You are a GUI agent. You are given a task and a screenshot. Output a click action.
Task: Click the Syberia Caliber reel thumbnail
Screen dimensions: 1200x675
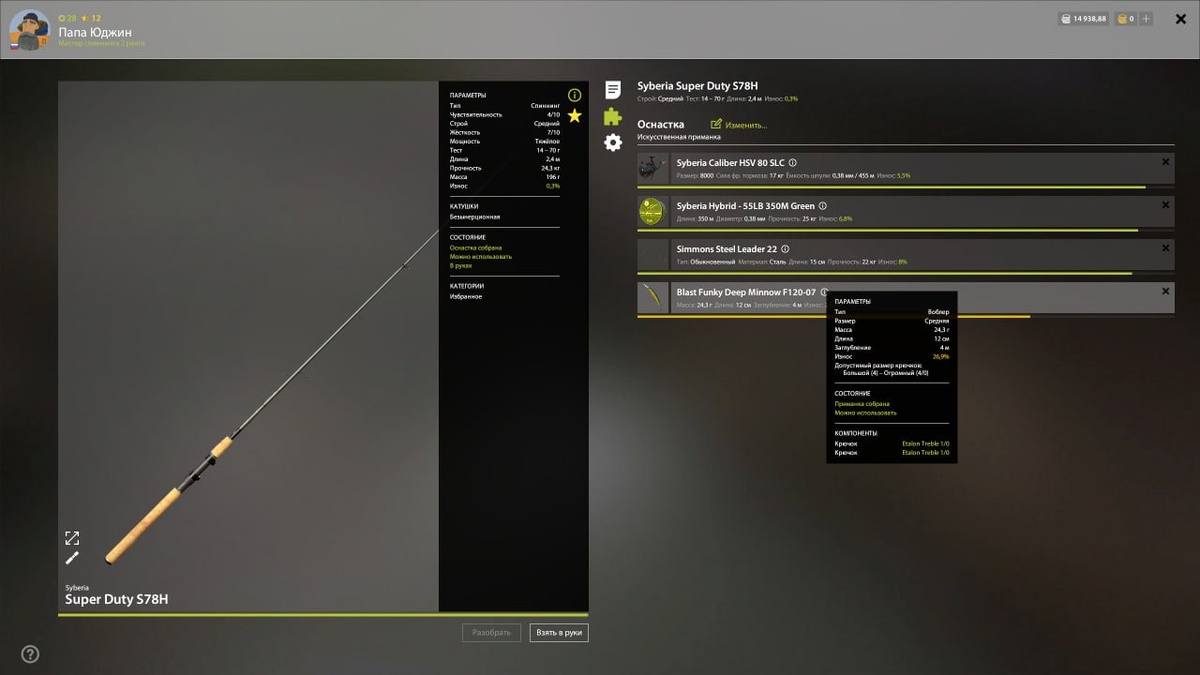653,168
